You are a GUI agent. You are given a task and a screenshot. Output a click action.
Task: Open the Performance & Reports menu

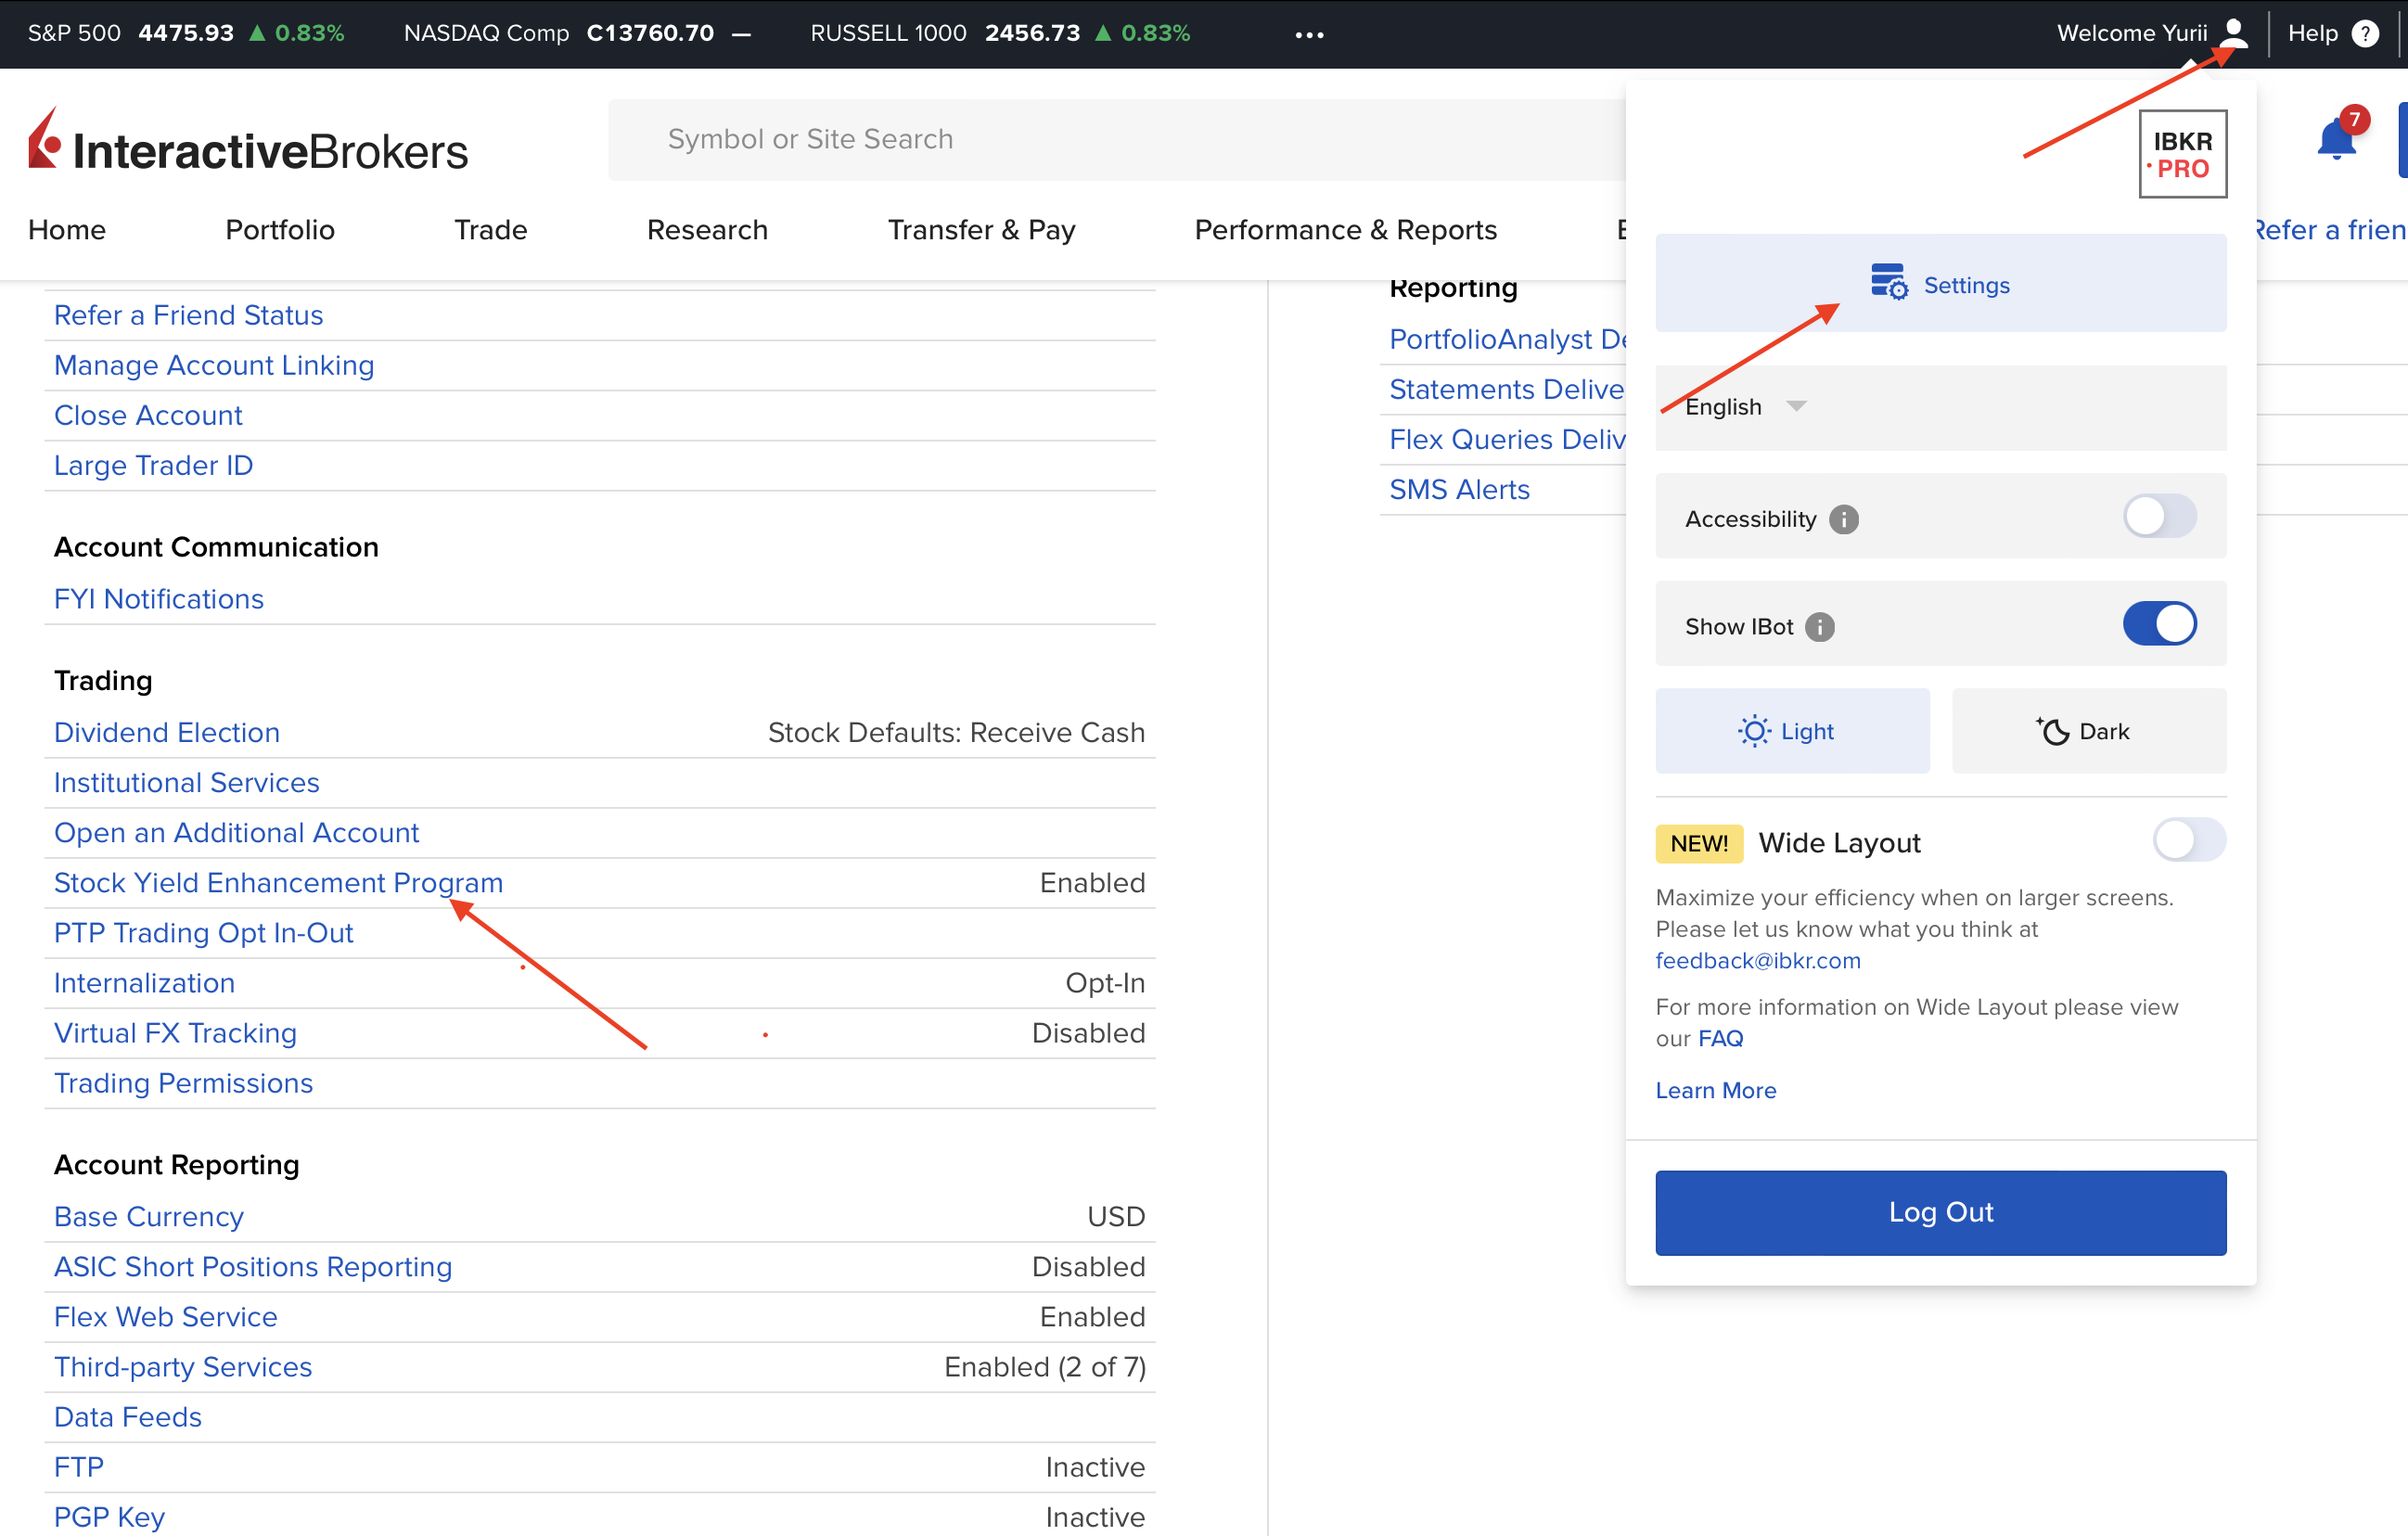click(x=1345, y=230)
